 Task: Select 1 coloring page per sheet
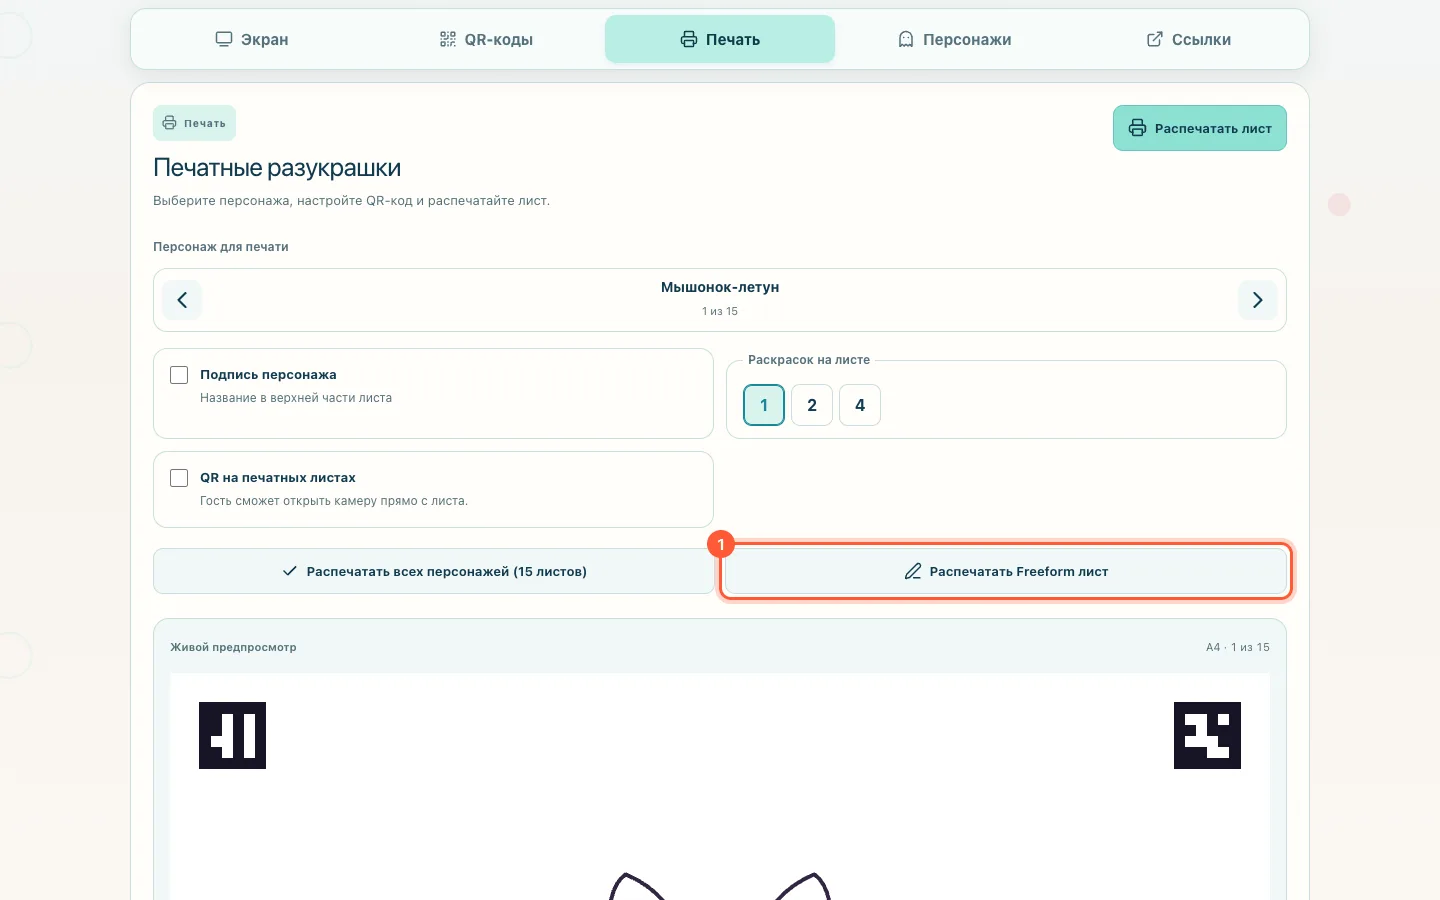tap(764, 405)
